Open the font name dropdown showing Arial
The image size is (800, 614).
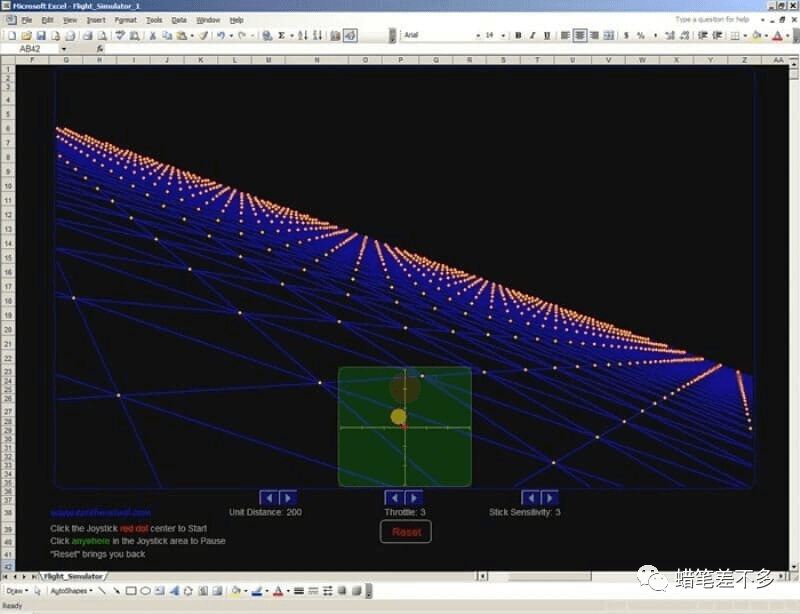[x=478, y=35]
